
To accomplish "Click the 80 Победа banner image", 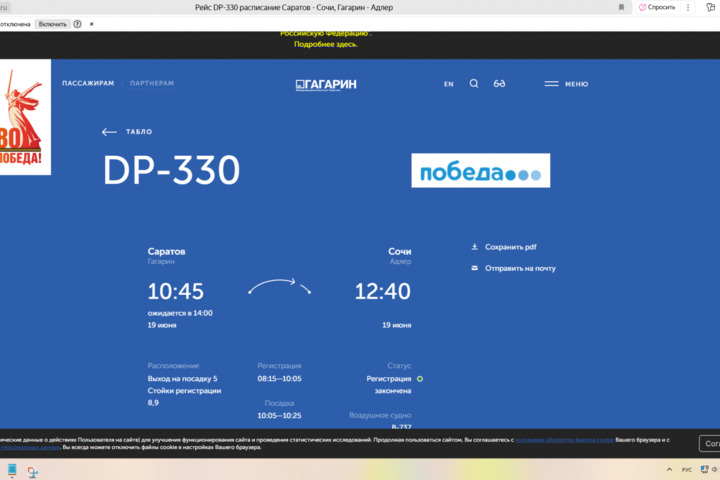I will pyautogui.click(x=25, y=117).
